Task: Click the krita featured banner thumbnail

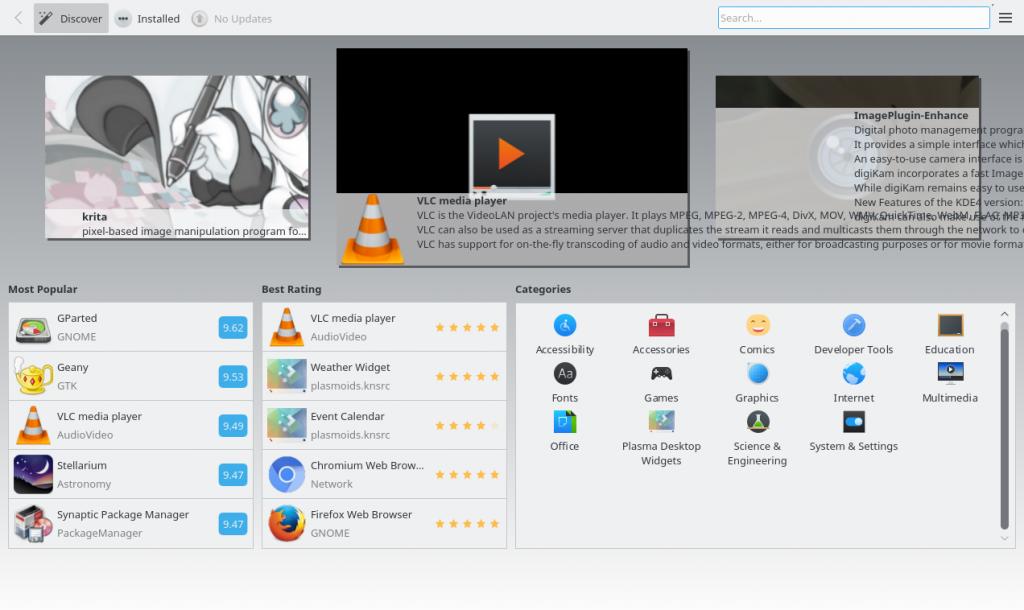Action: click(177, 157)
